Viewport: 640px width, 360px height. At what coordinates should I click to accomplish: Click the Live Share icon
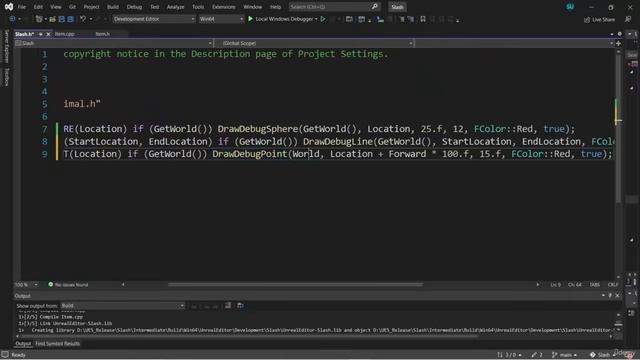587,20
